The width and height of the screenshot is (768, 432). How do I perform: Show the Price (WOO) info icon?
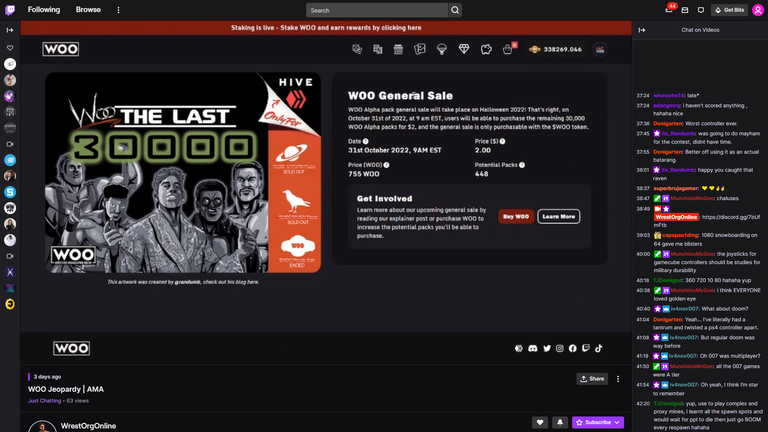386,165
